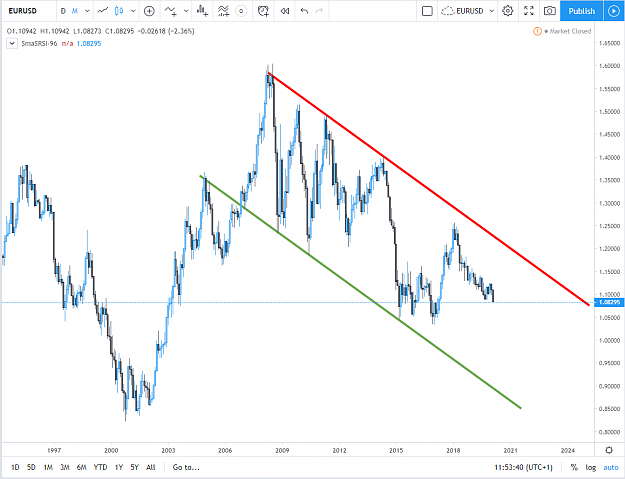
Task: Click the orange warning icon near Market Closed
Action: (x=537, y=31)
